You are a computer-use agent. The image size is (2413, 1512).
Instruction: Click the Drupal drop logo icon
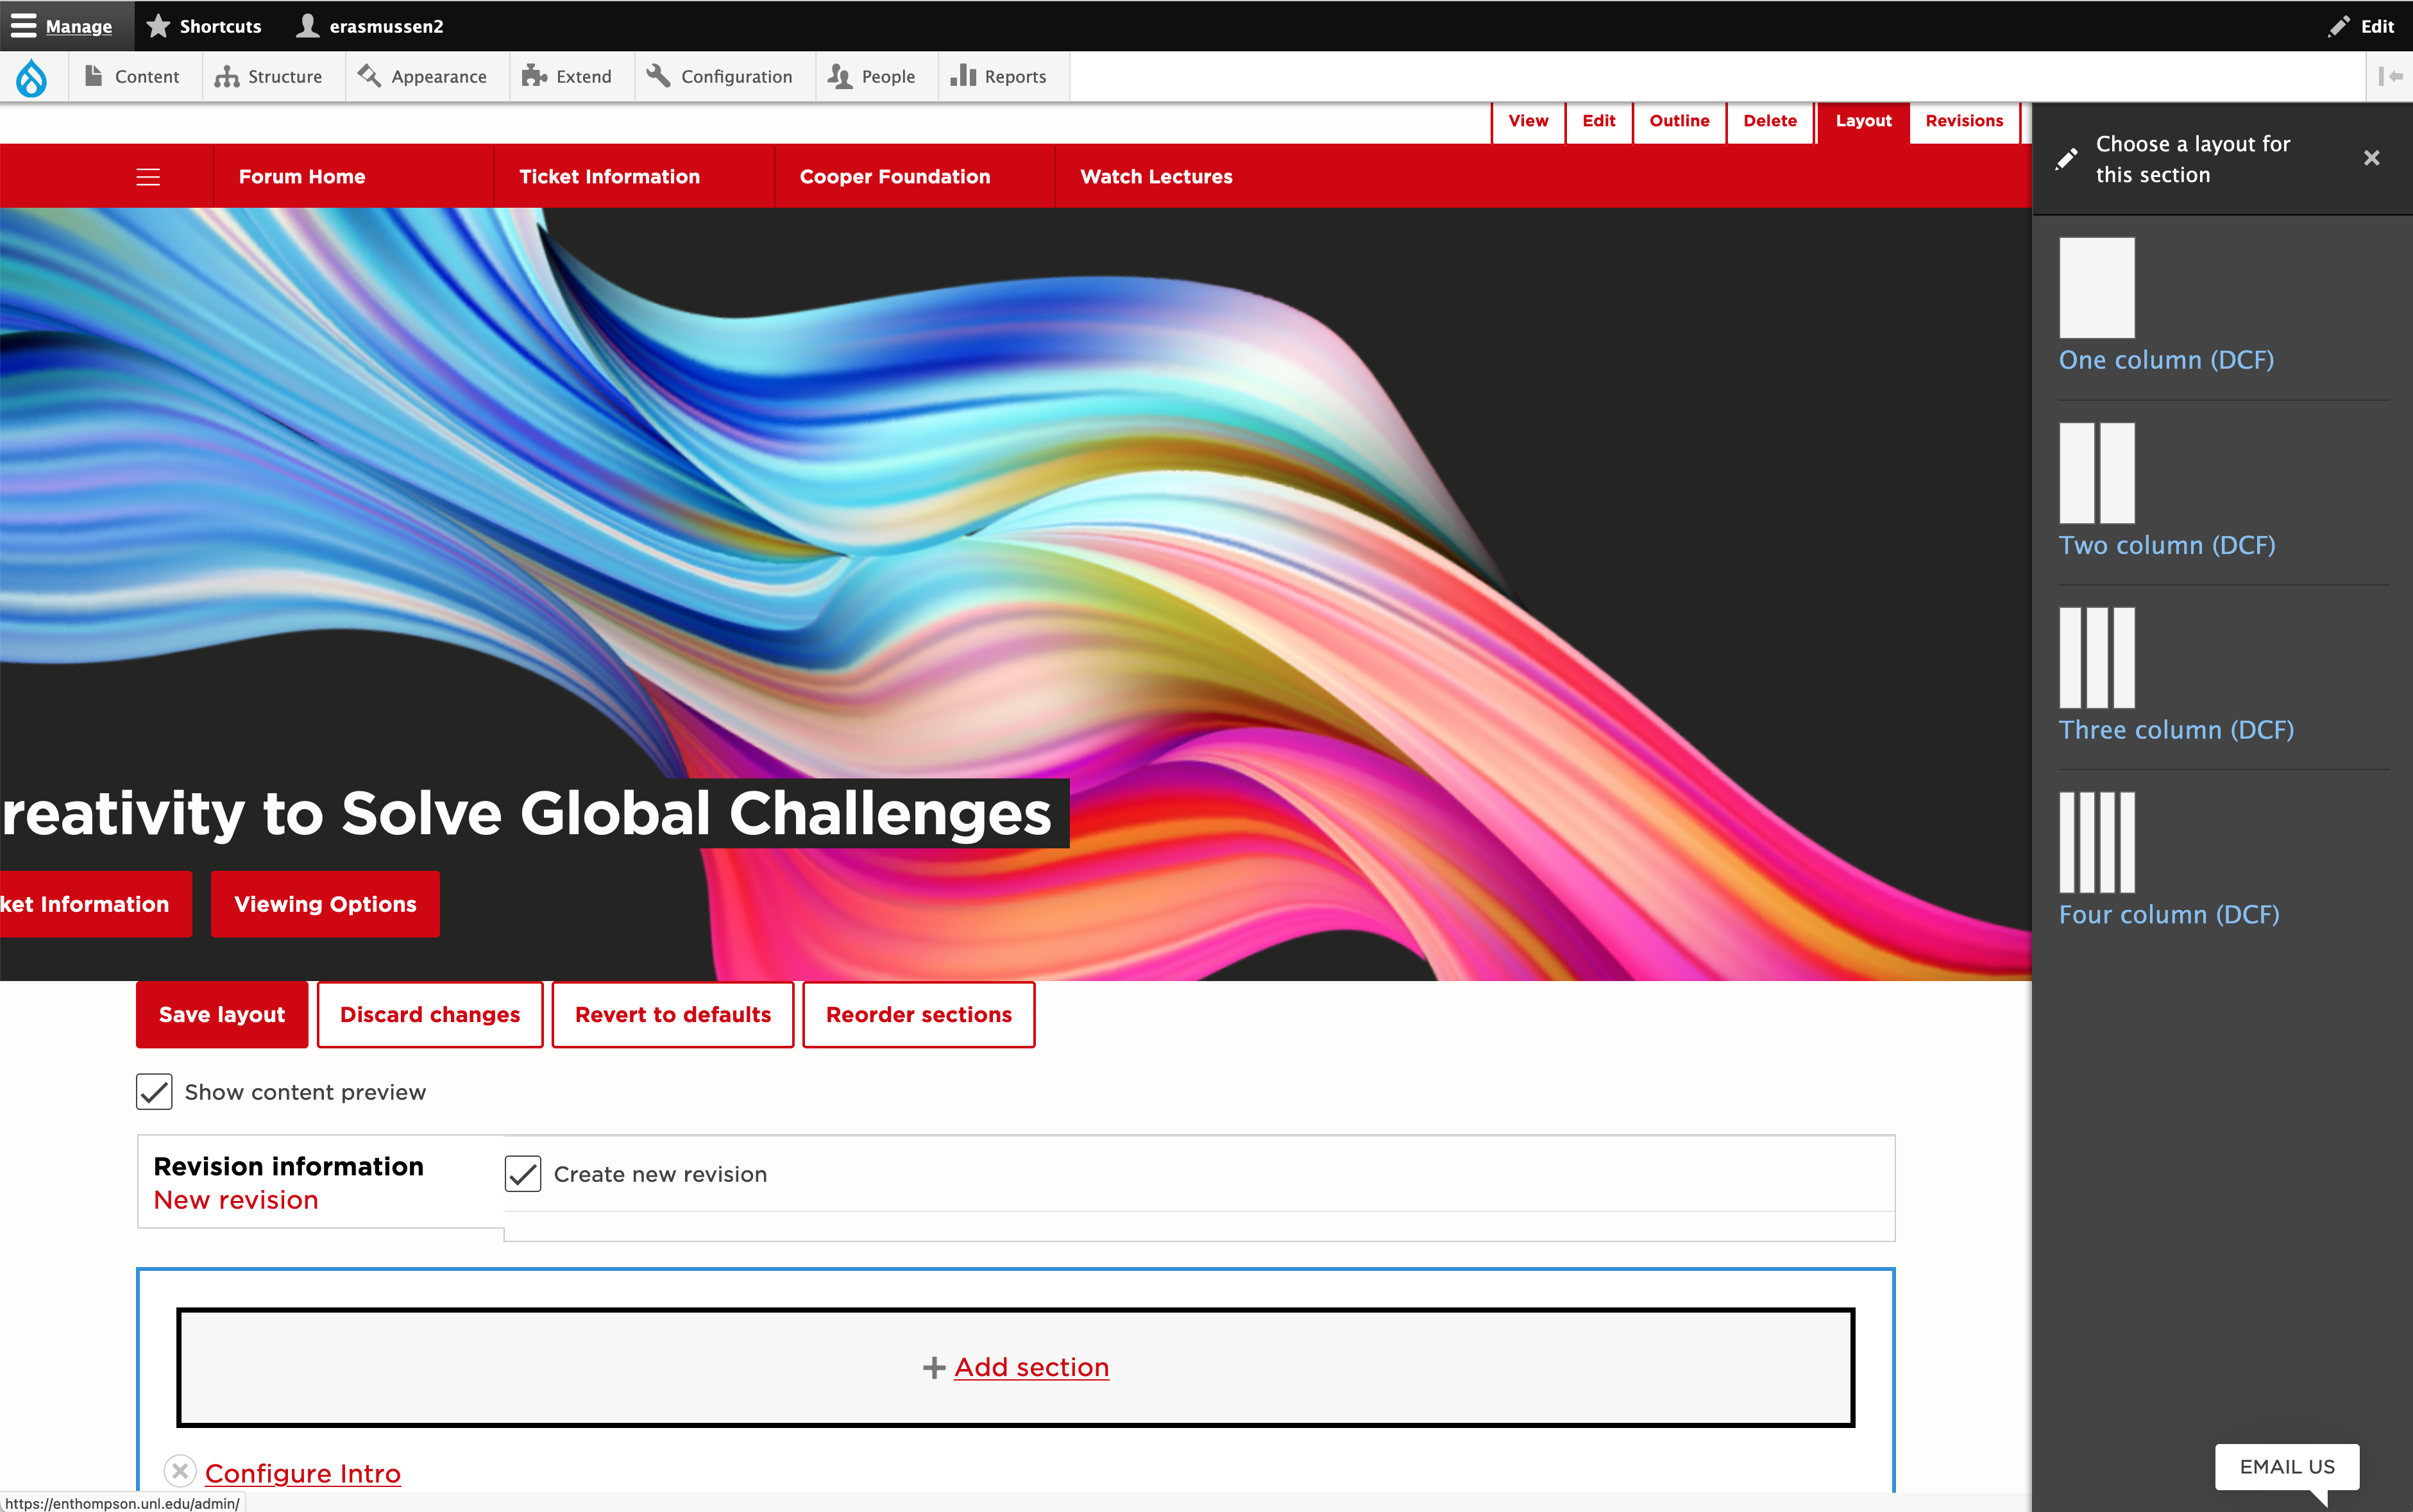32,77
